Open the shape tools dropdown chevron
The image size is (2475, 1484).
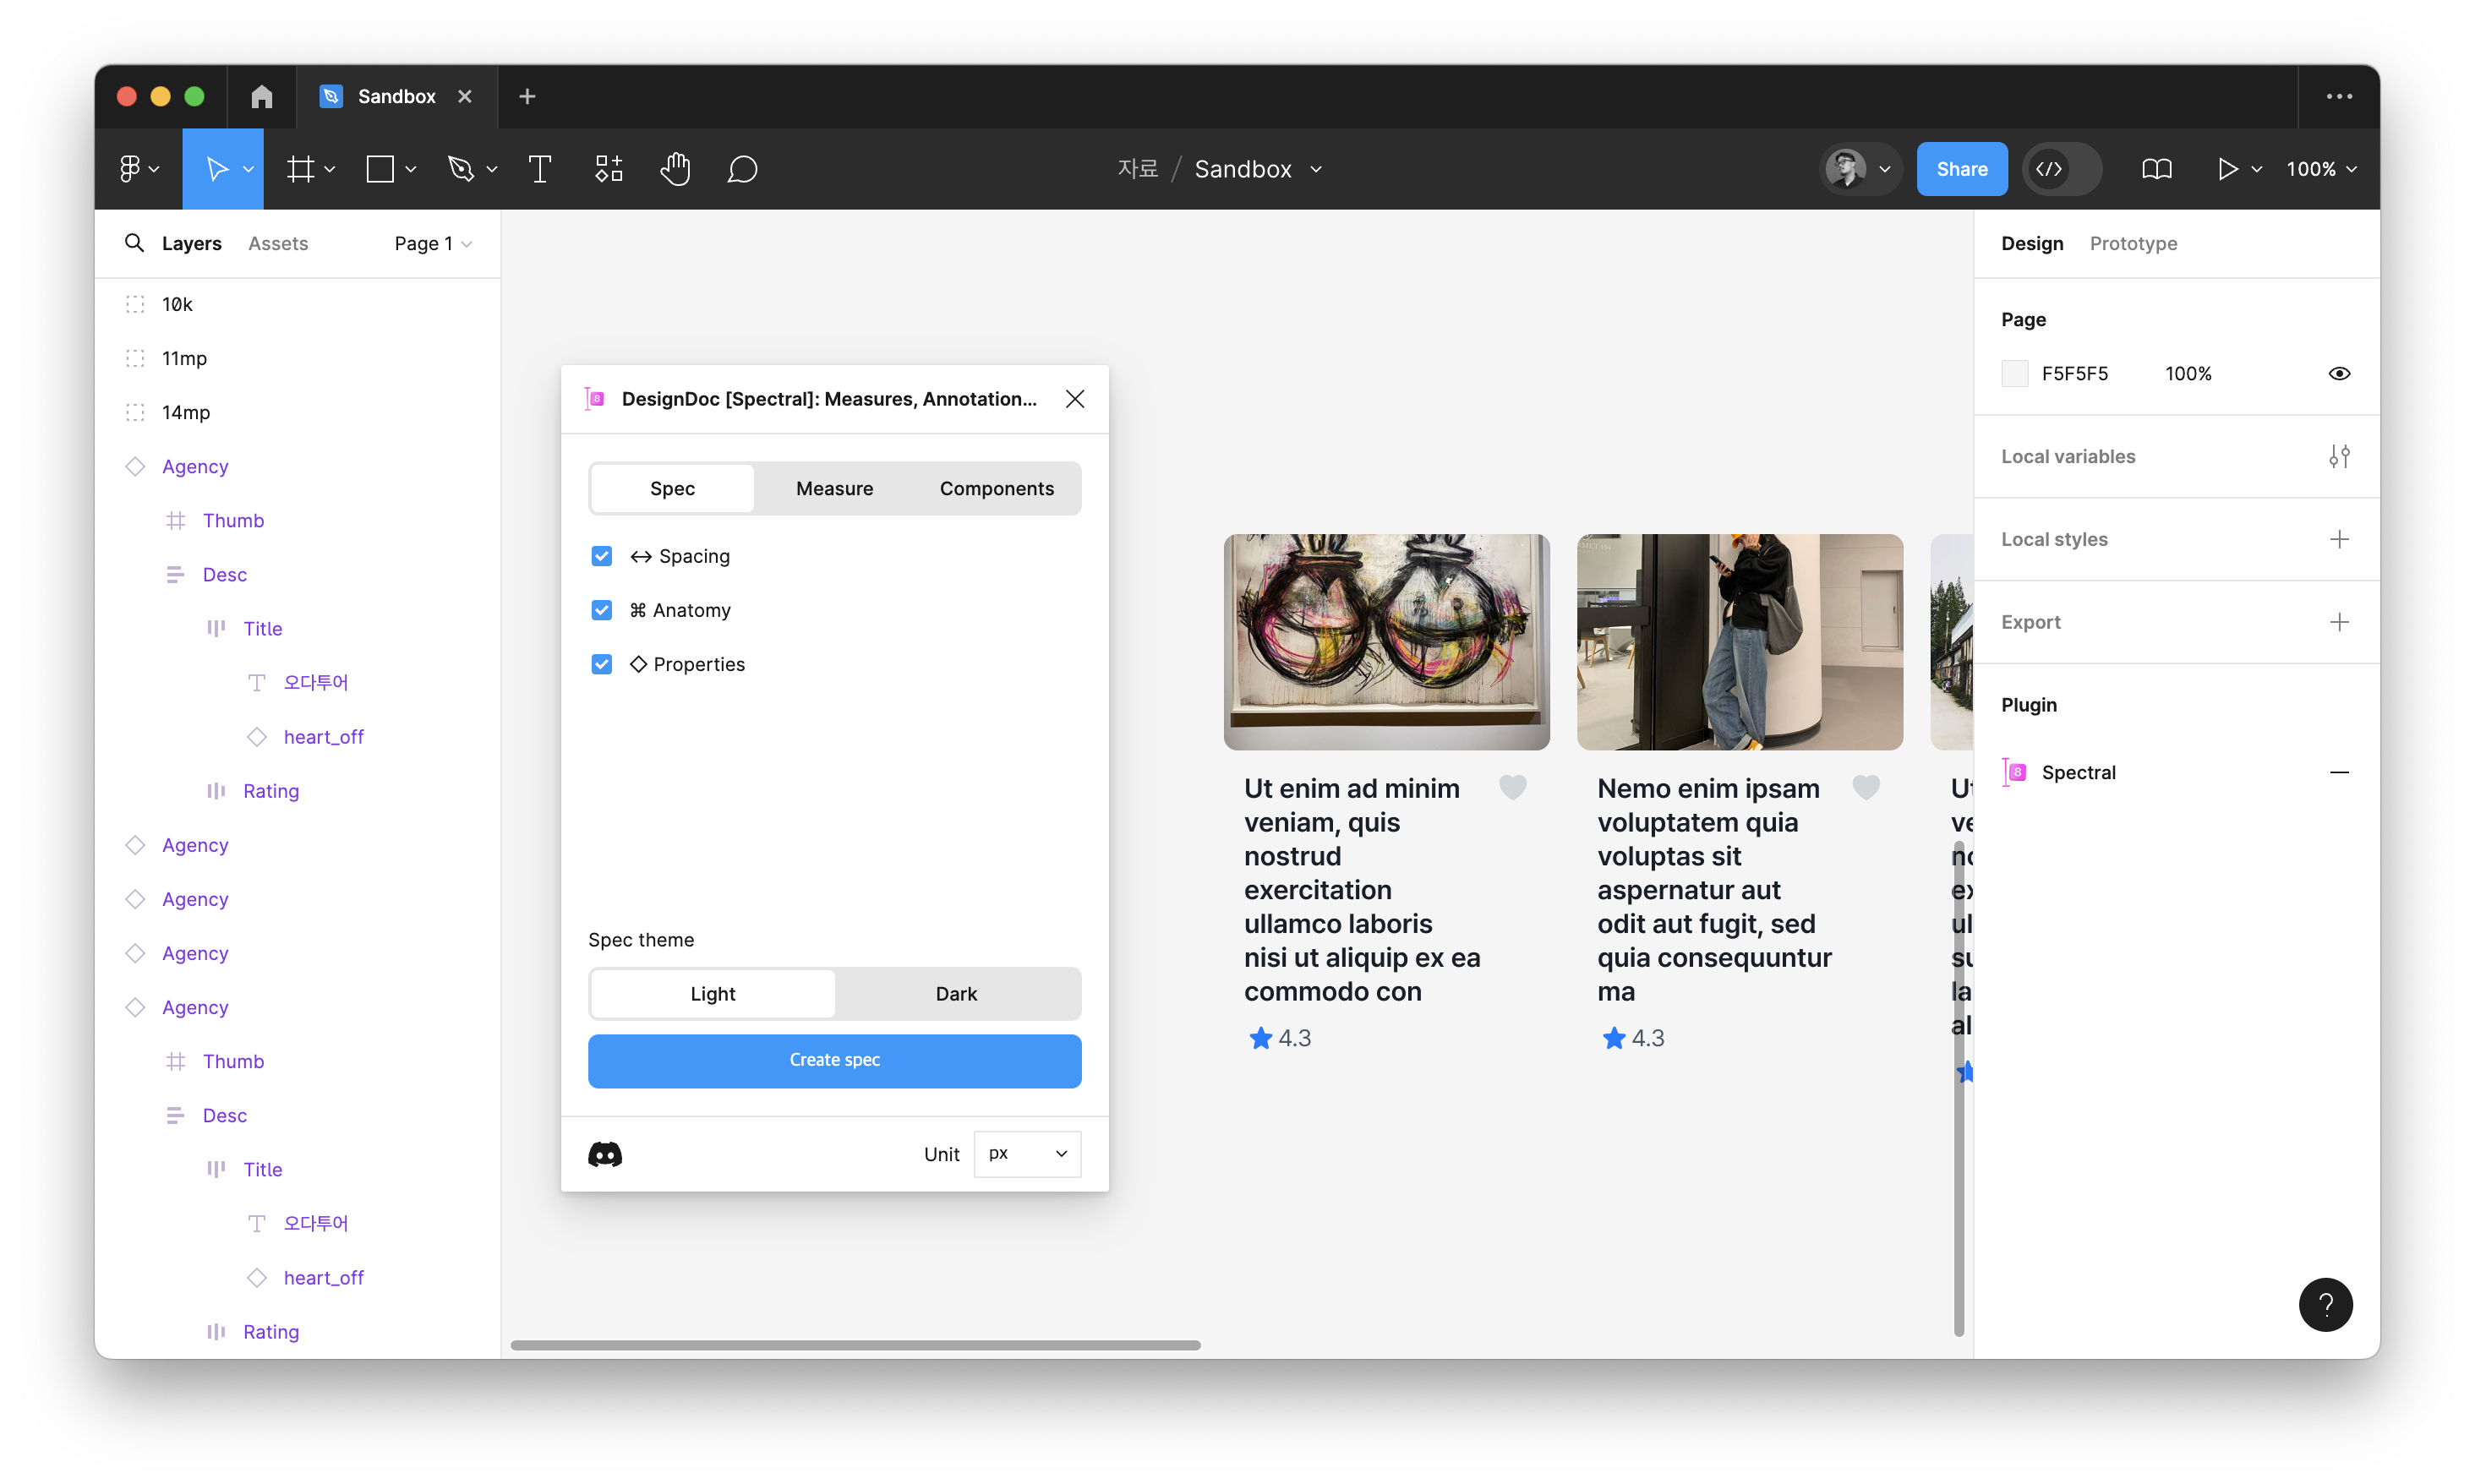[410, 169]
